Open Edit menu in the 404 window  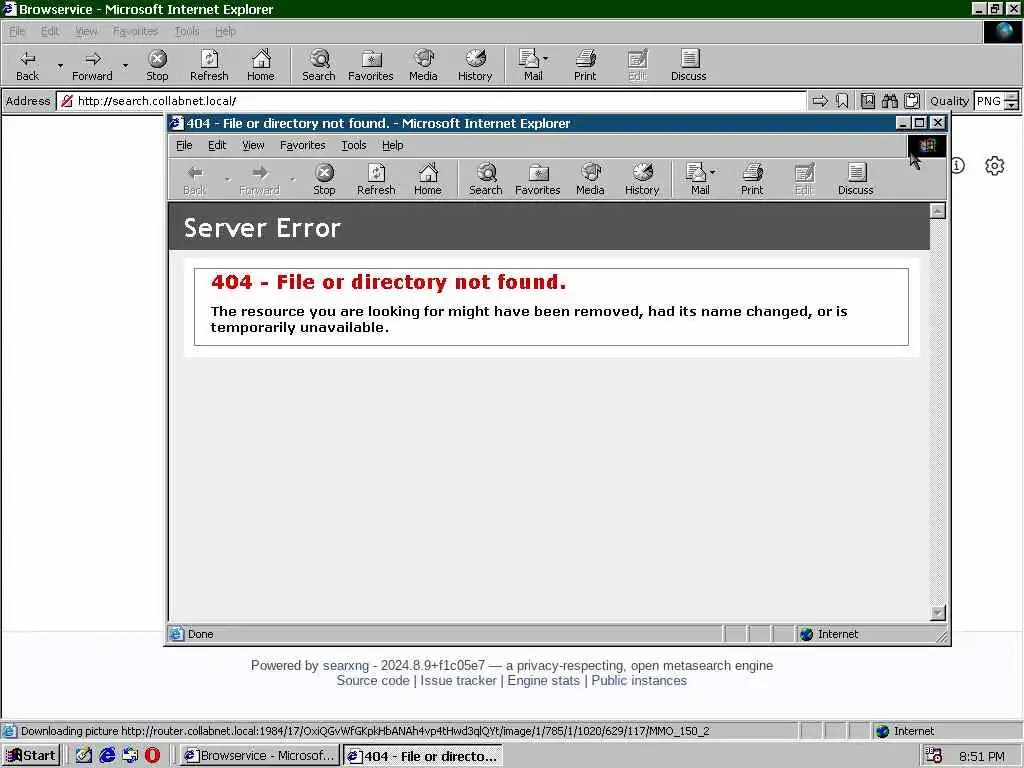(x=217, y=145)
